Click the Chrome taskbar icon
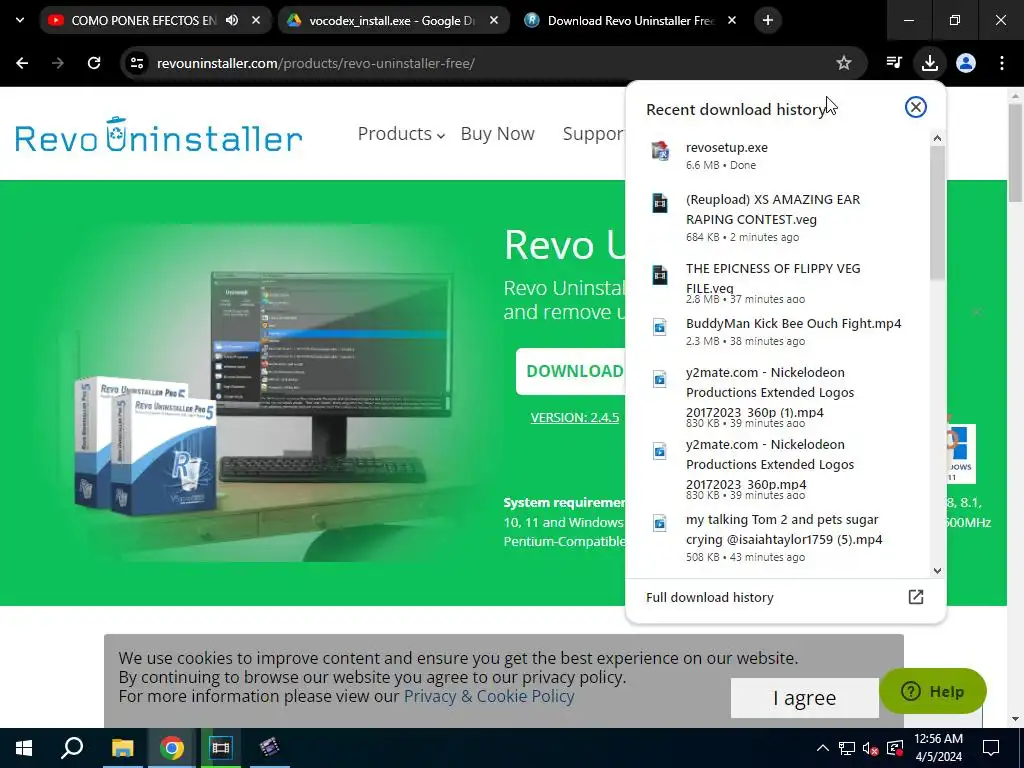 click(171, 748)
